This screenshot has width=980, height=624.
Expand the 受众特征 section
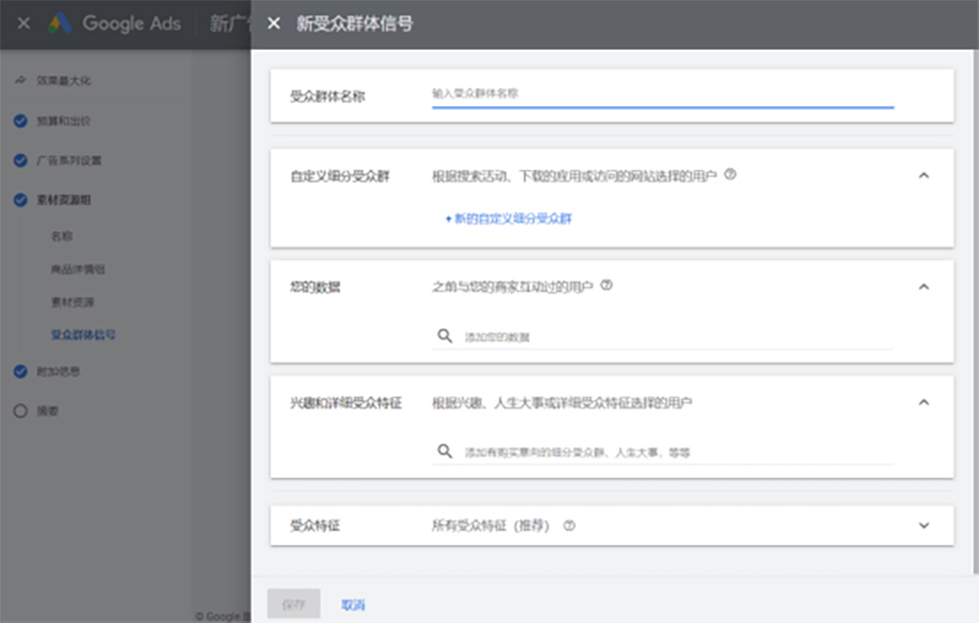point(923,525)
